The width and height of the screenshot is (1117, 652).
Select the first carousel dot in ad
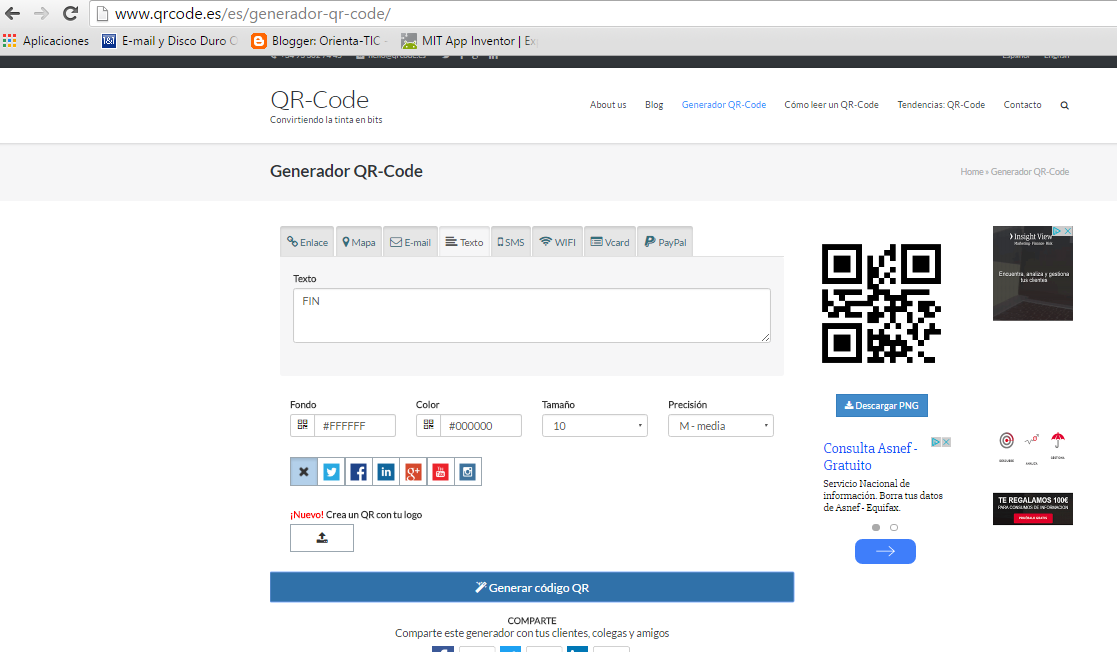pos(876,527)
